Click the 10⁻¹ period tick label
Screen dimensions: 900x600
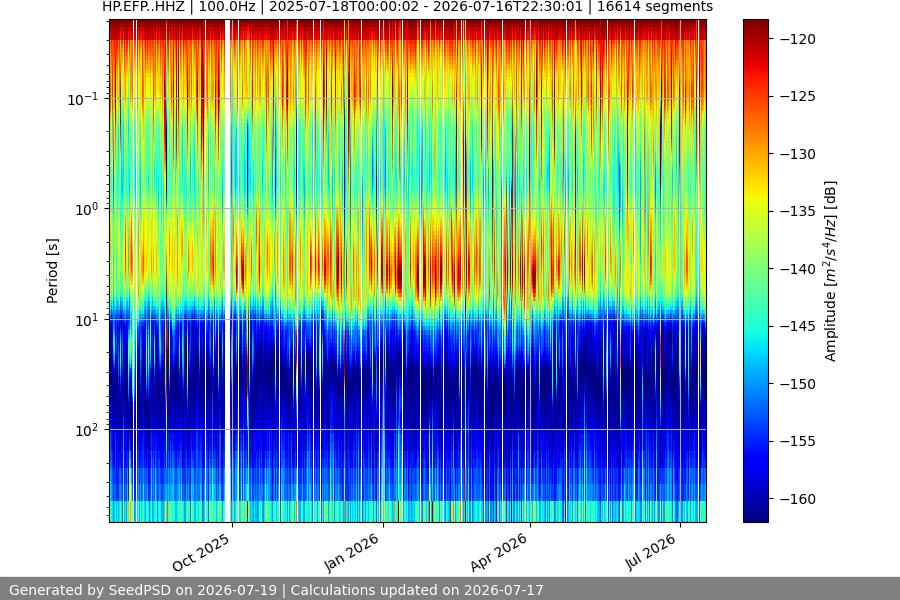pos(82,99)
